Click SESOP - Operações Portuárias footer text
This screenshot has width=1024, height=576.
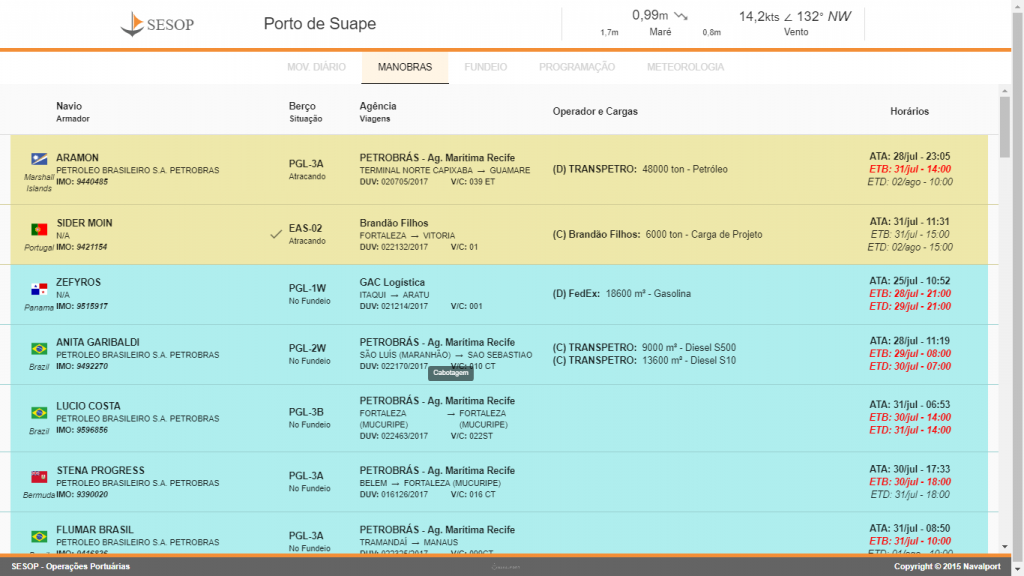pyautogui.click(x=71, y=566)
